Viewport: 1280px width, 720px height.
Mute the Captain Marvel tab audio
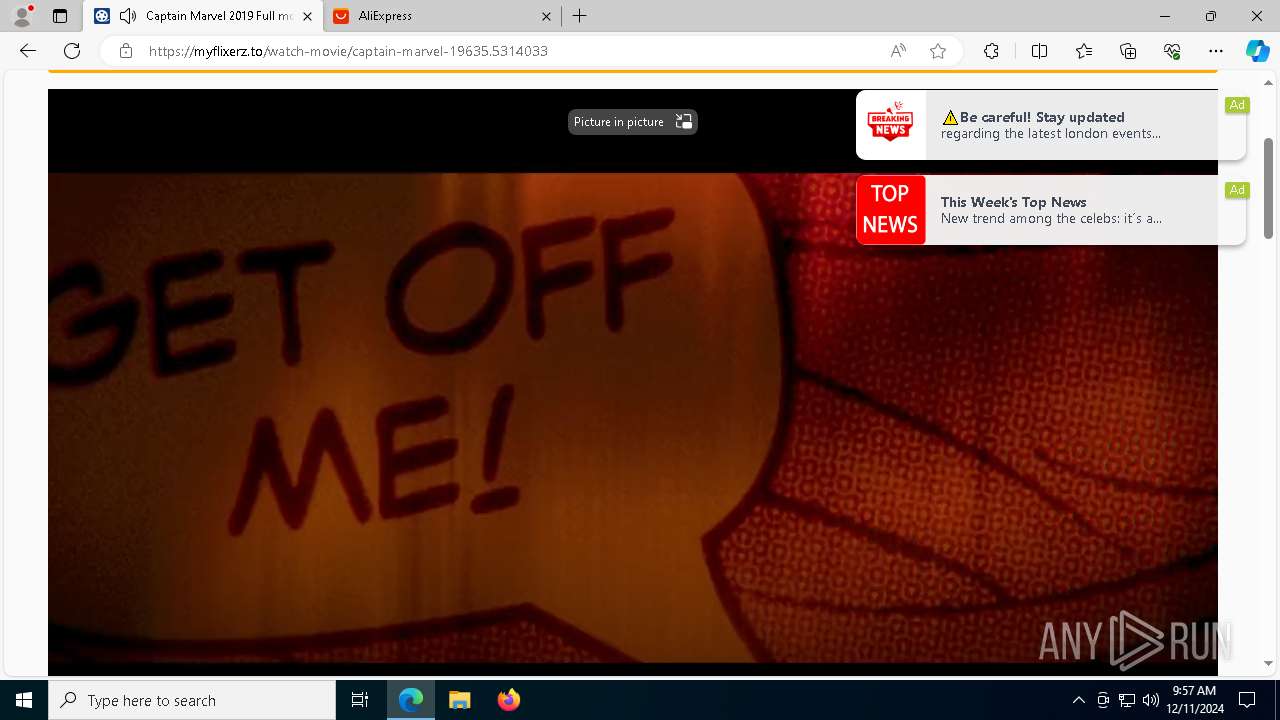click(x=128, y=16)
